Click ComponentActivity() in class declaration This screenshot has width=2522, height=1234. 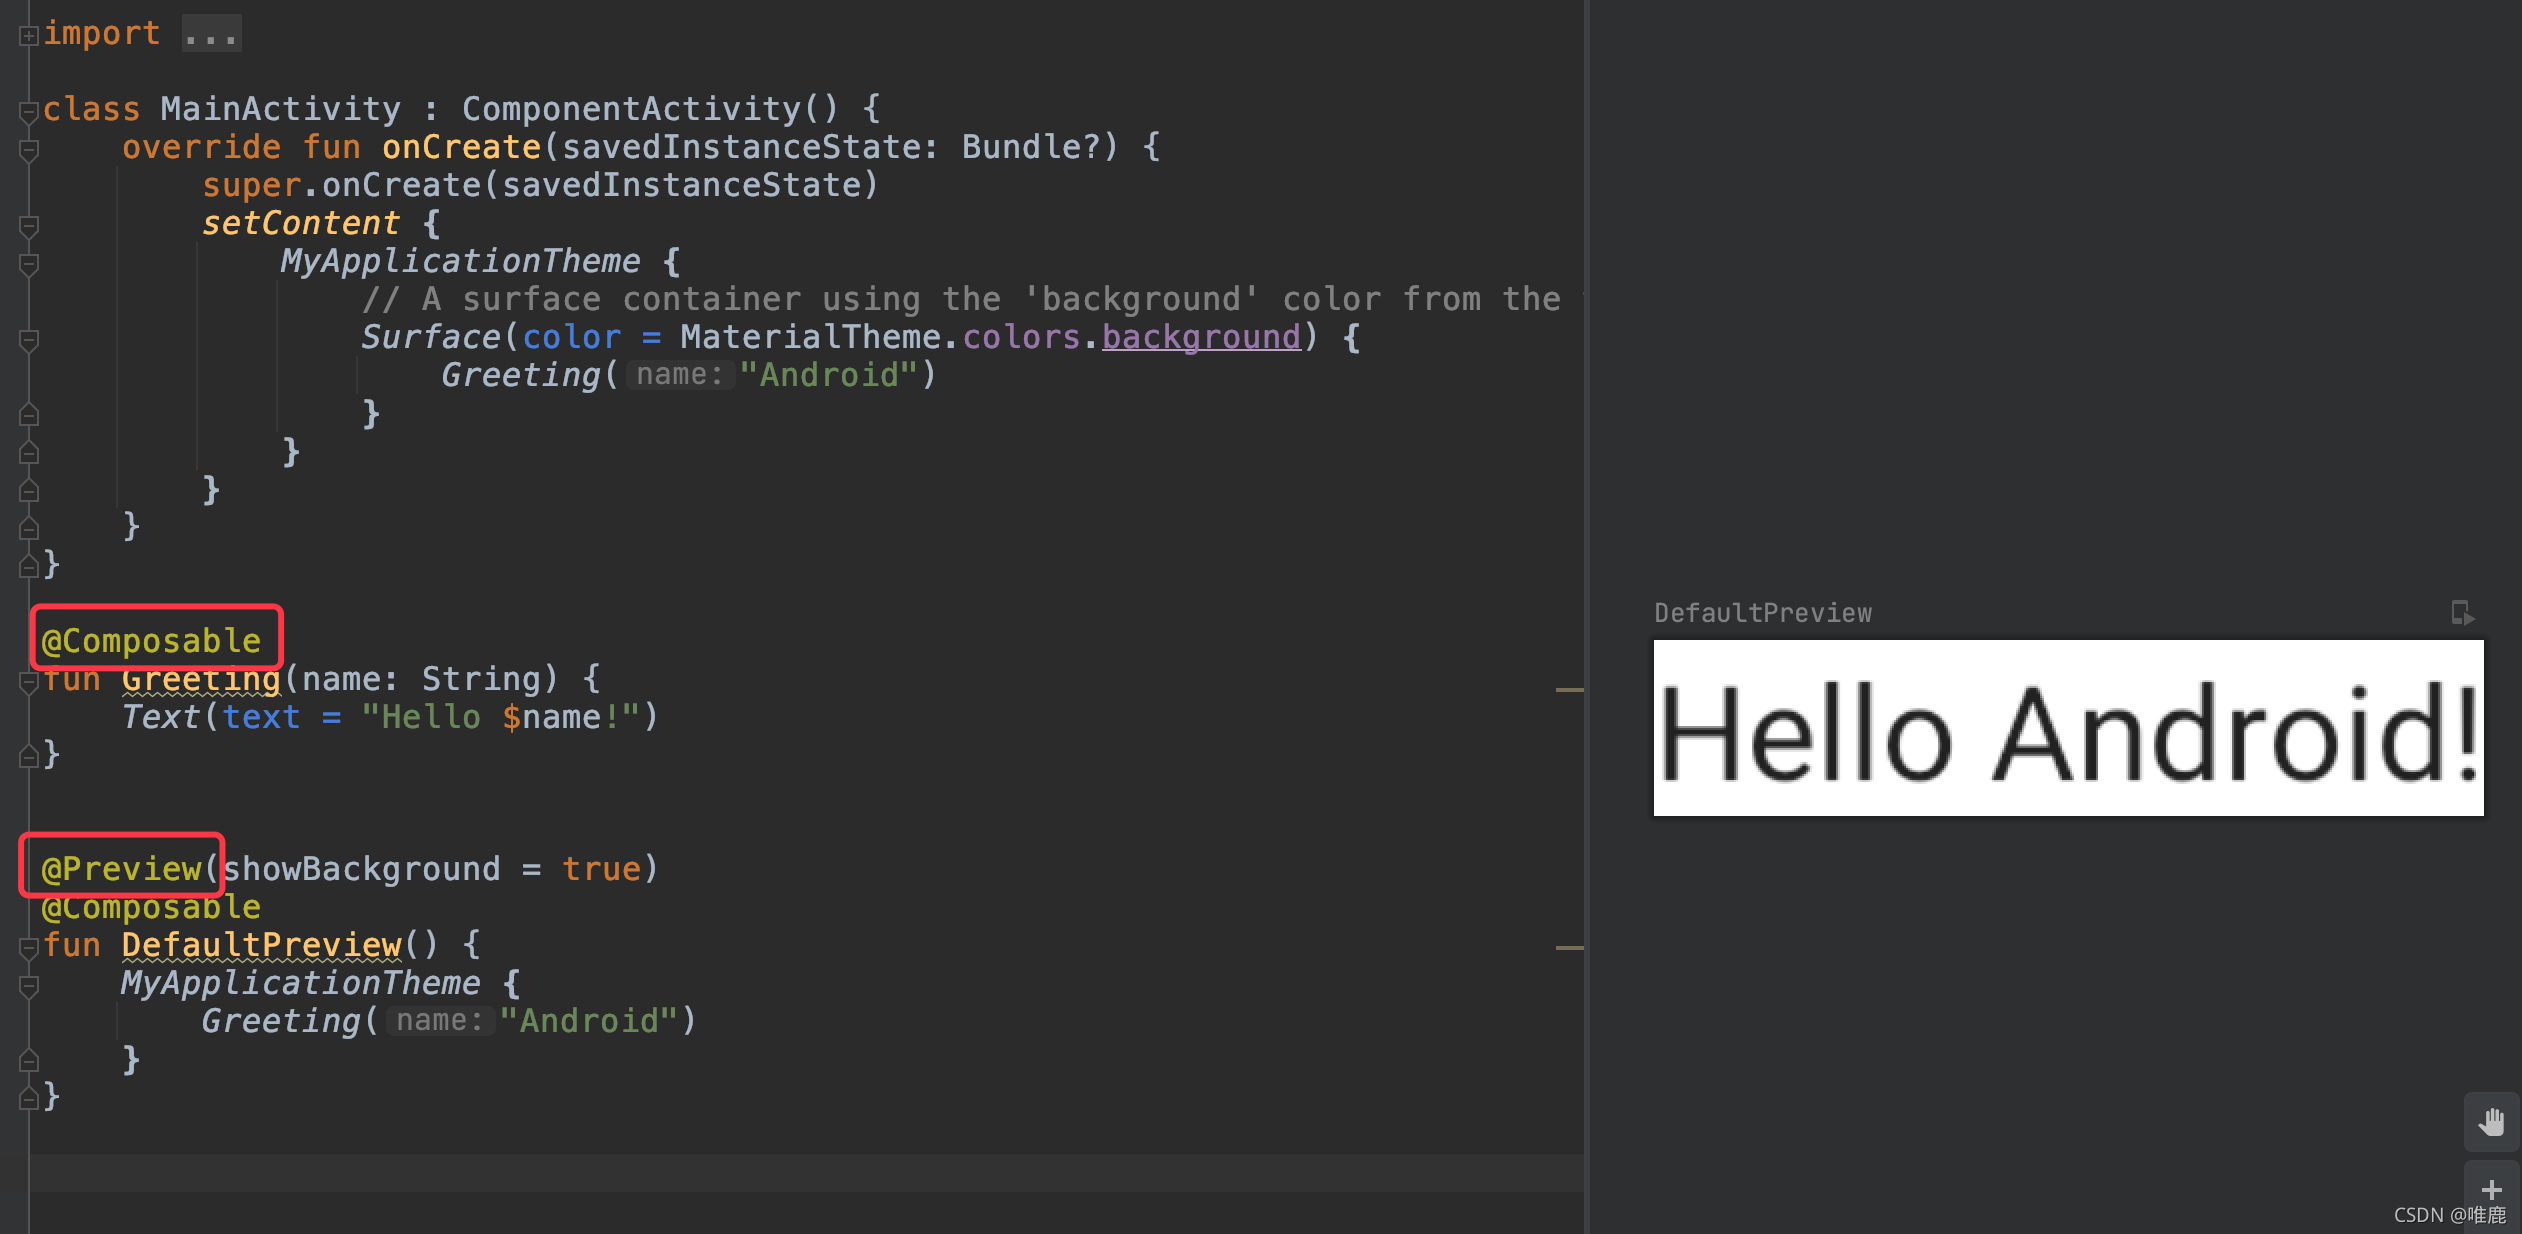(650, 109)
